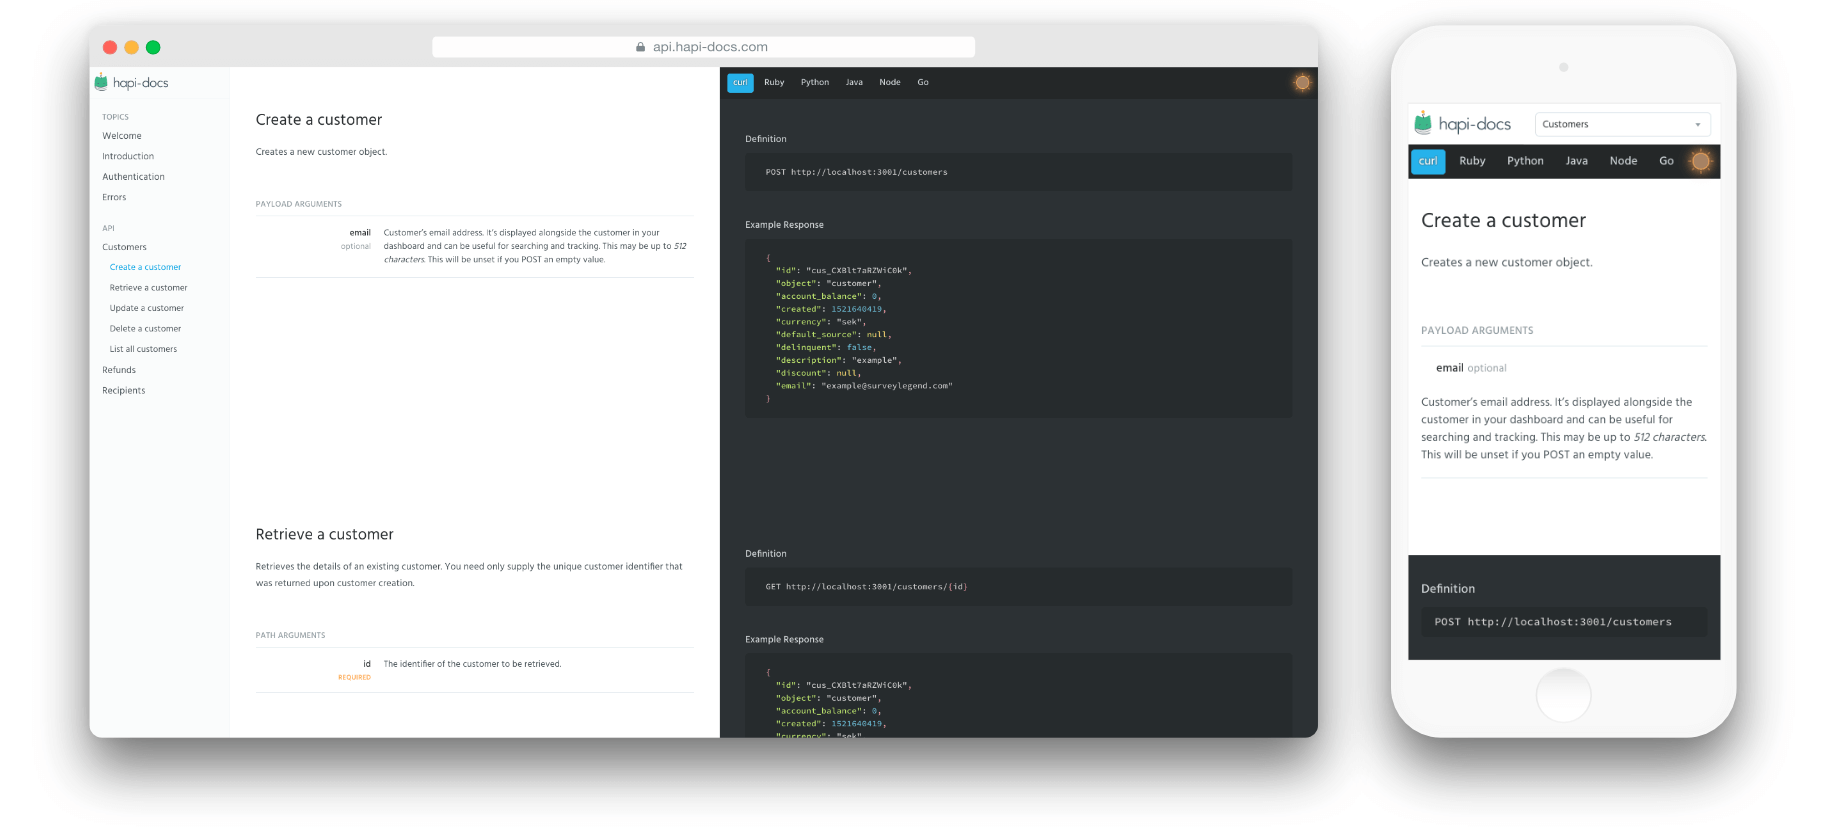Click the hapi-docs logo on mobile view
Image resolution: width=1826 pixels, height=827 pixels.
point(1463,124)
